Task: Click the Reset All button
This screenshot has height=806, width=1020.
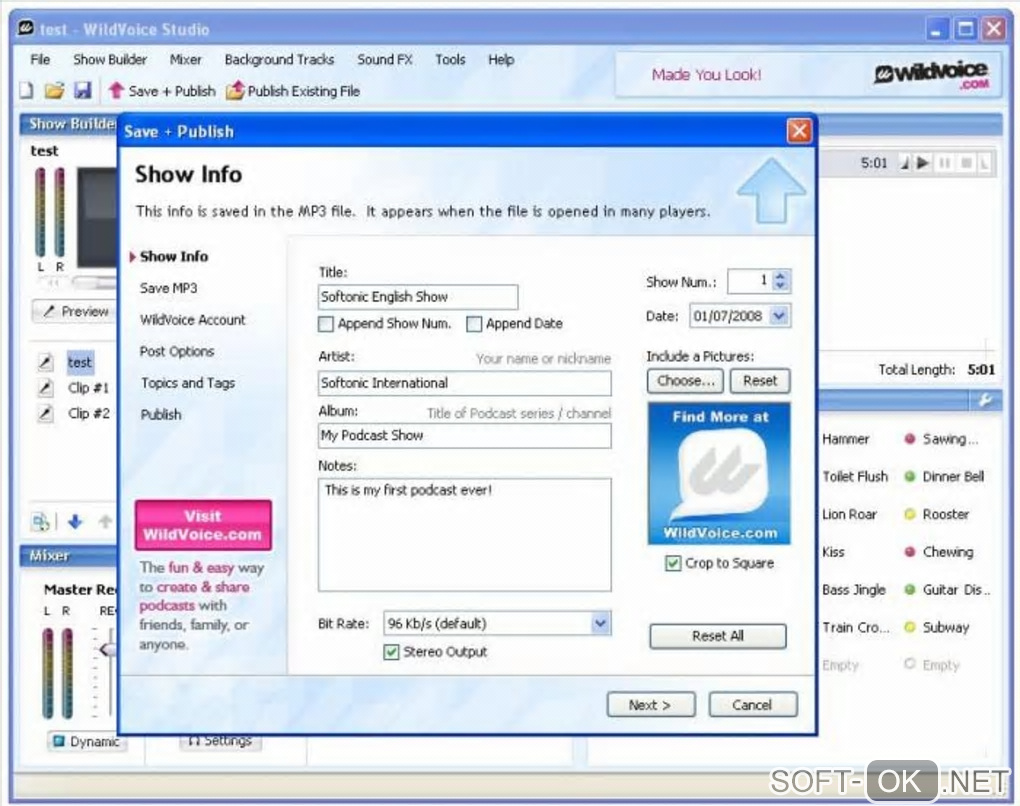Action: tap(718, 636)
